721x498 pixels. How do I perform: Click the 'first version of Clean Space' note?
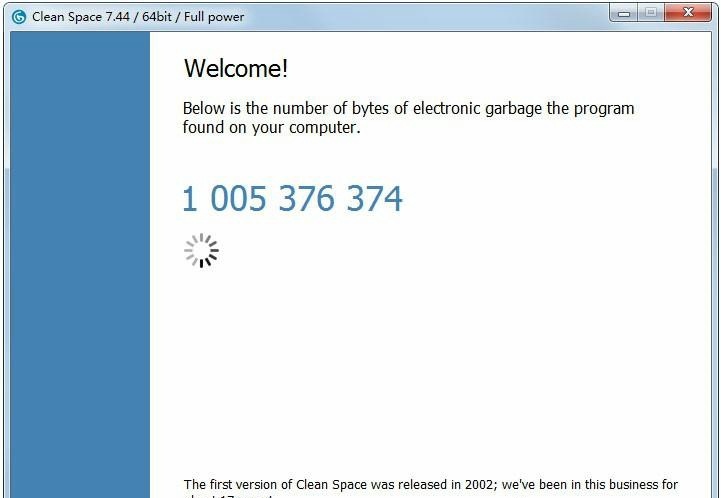point(430,489)
